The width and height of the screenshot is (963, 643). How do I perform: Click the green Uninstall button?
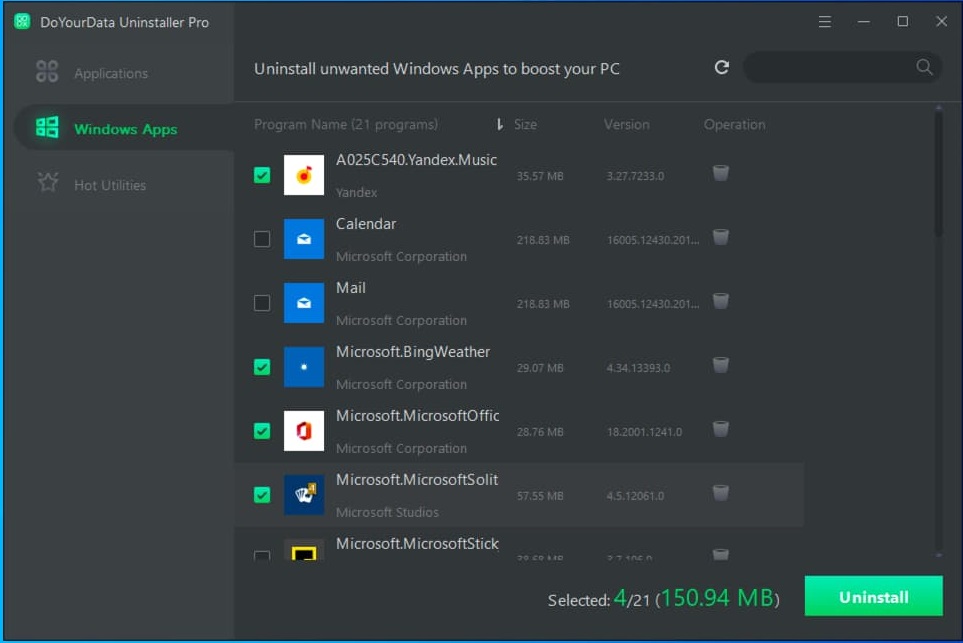coord(873,596)
